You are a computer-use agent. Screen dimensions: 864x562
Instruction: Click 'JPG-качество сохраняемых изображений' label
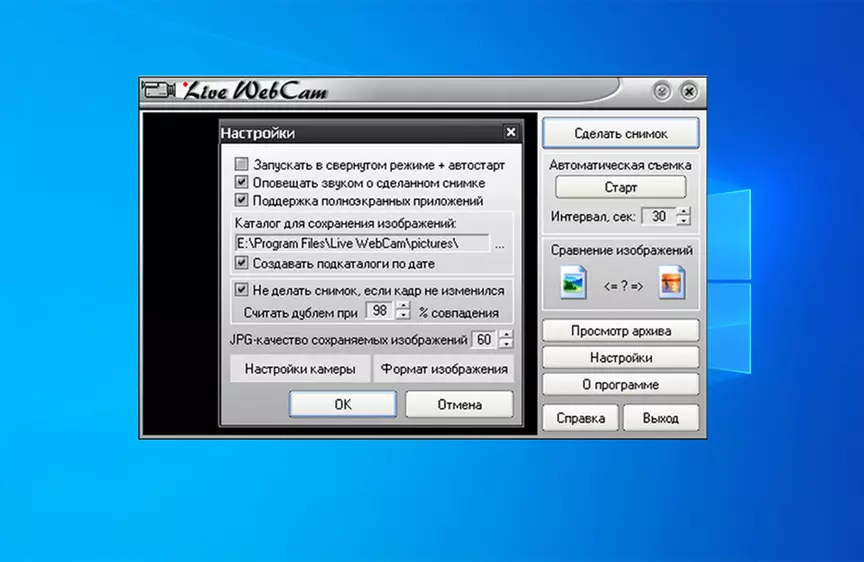[x=348, y=339]
